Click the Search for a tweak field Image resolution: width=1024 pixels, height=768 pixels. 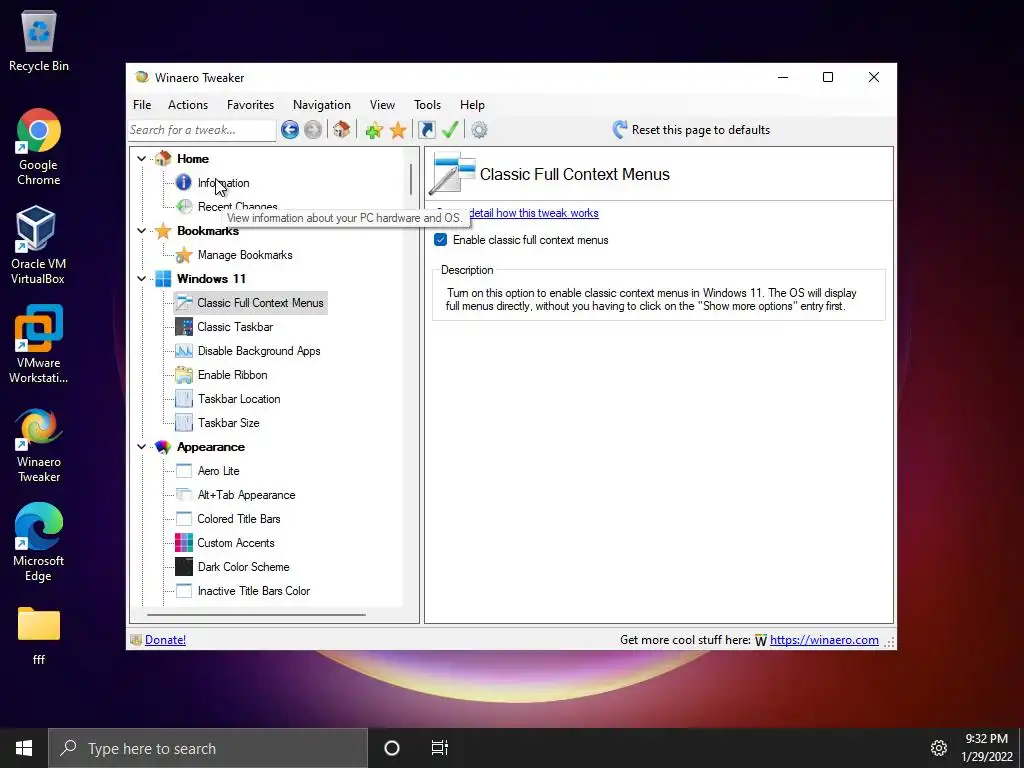(202, 130)
